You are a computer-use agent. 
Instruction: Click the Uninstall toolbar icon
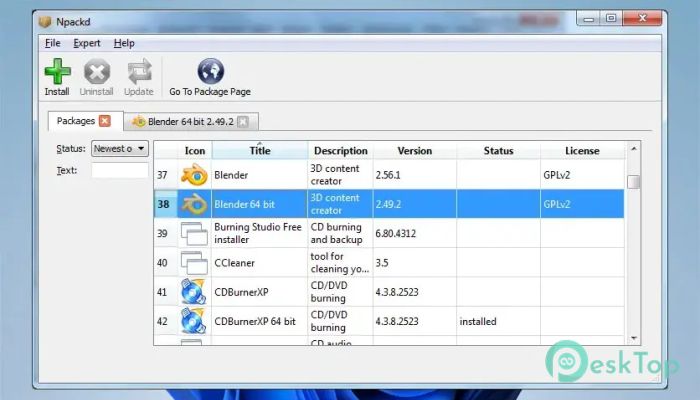click(x=97, y=71)
